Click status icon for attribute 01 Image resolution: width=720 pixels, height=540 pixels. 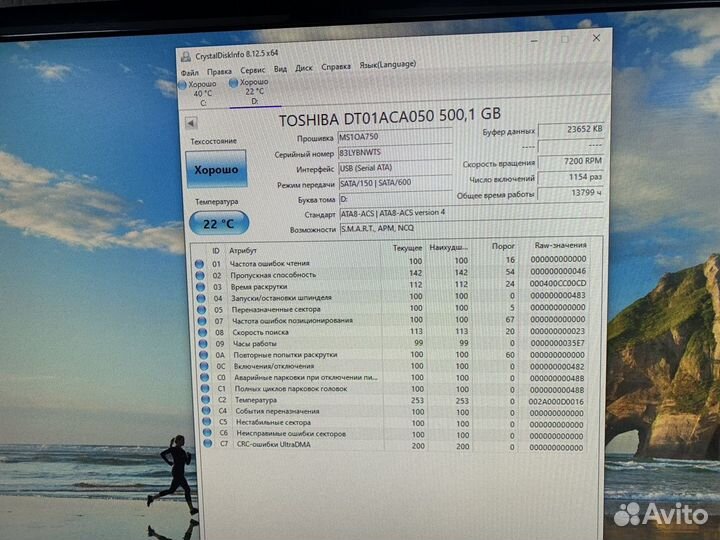click(x=199, y=264)
